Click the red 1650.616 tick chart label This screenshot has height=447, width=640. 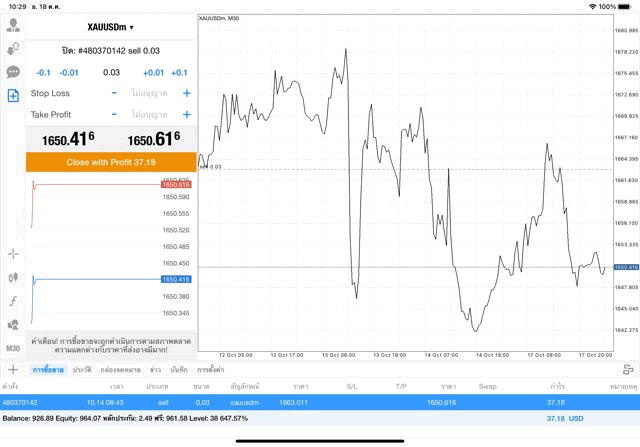pyautogui.click(x=176, y=185)
